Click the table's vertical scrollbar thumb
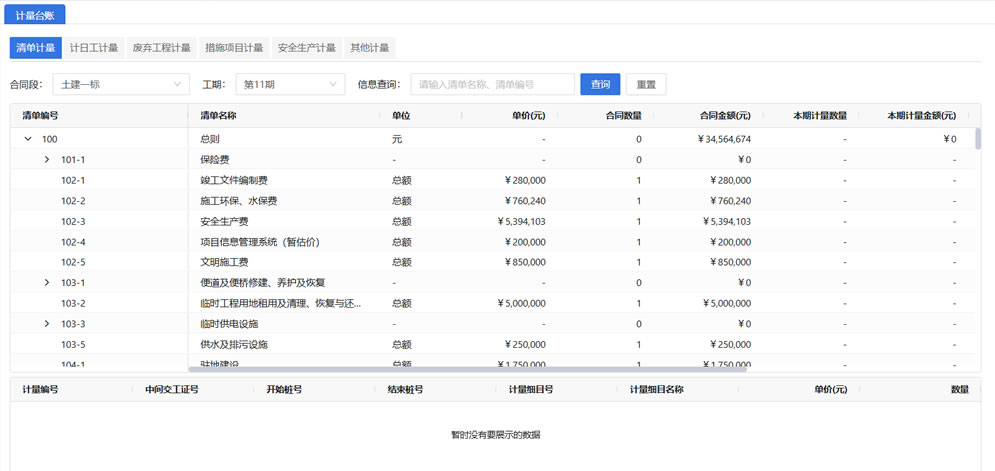Image resolution: width=995 pixels, height=471 pixels. click(x=977, y=137)
